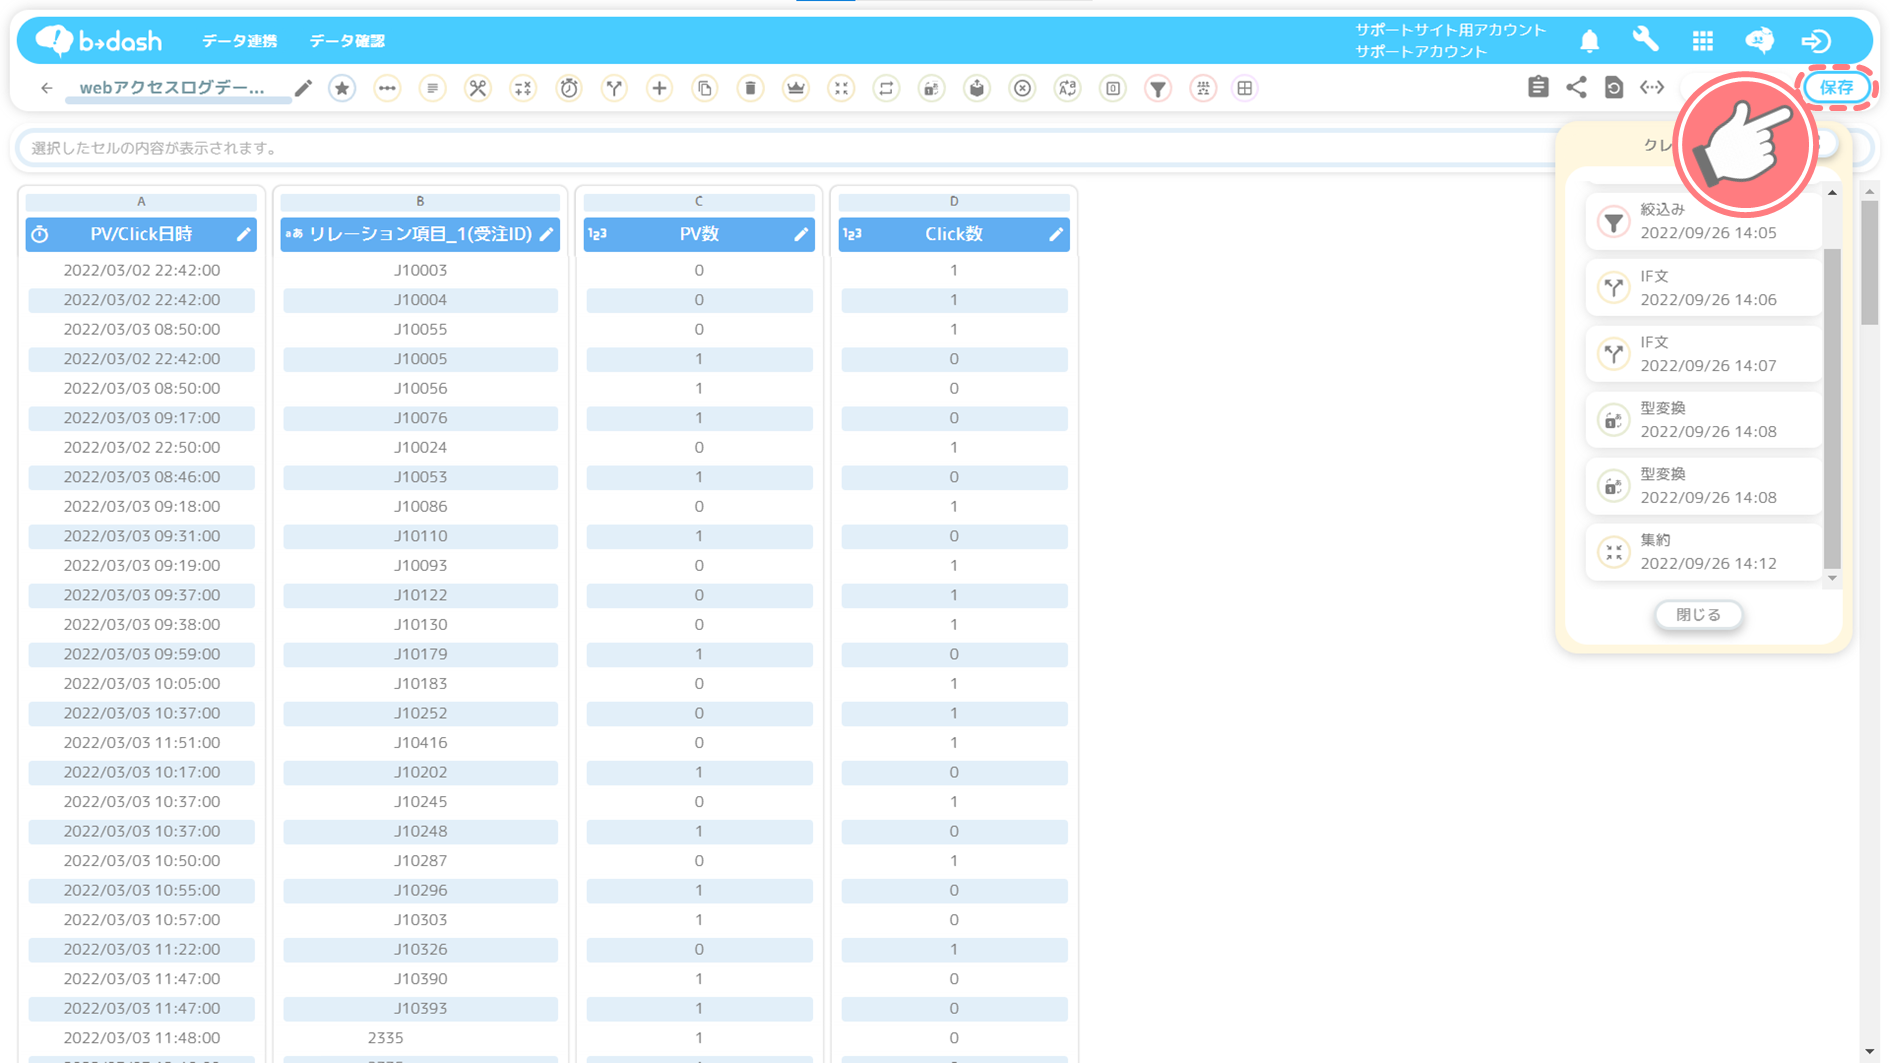Viewport: 1890px width, 1063px height.
Task: Open the データ連携 menu
Action: point(239,41)
